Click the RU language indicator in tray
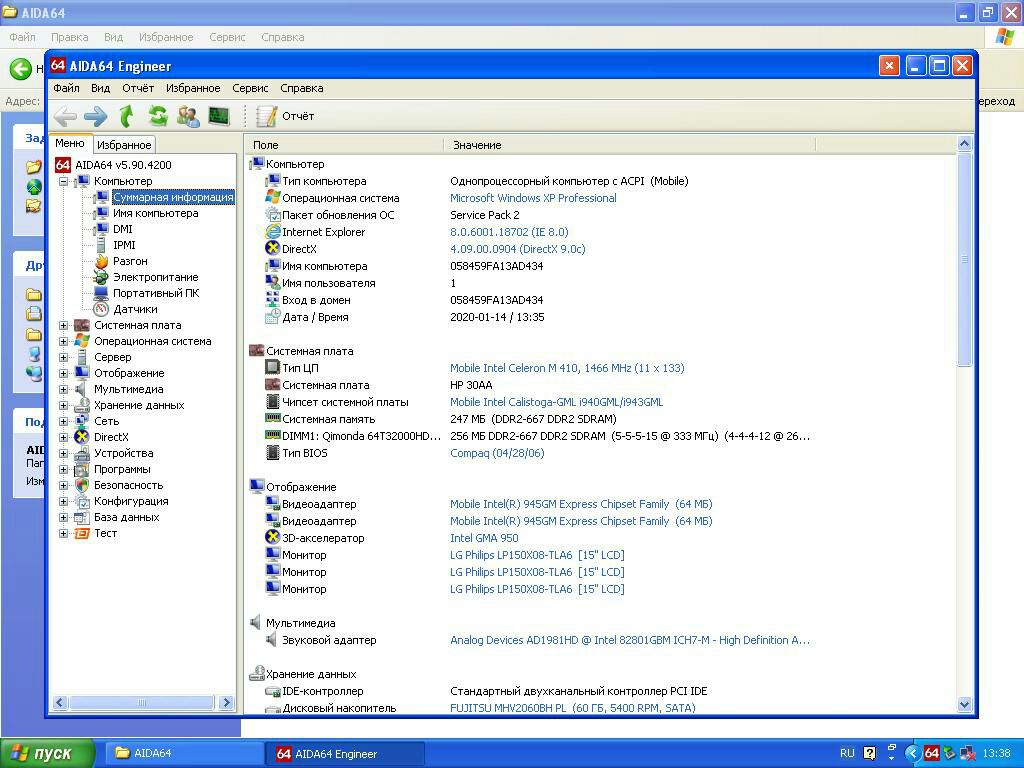The image size is (1024, 768). pos(847,753)
